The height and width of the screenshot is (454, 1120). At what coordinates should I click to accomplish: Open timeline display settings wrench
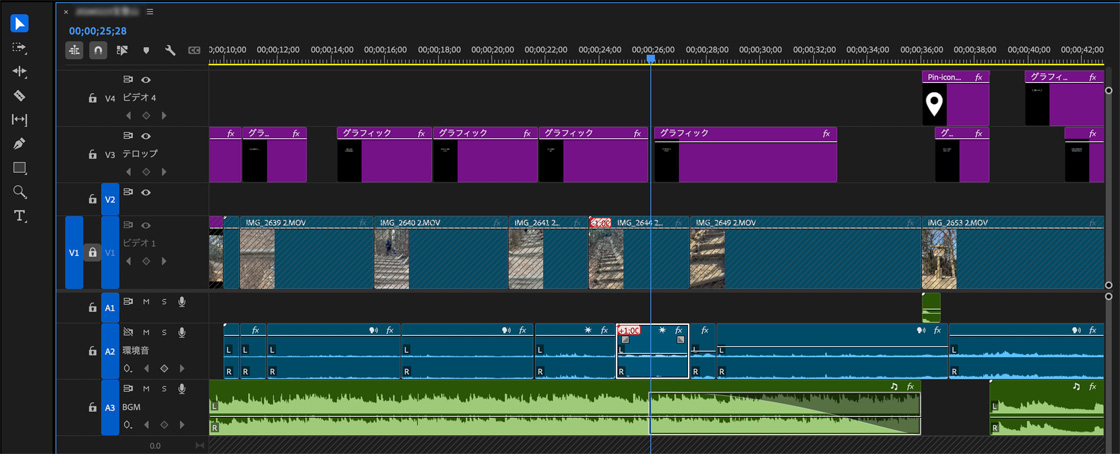click(170, 49)
